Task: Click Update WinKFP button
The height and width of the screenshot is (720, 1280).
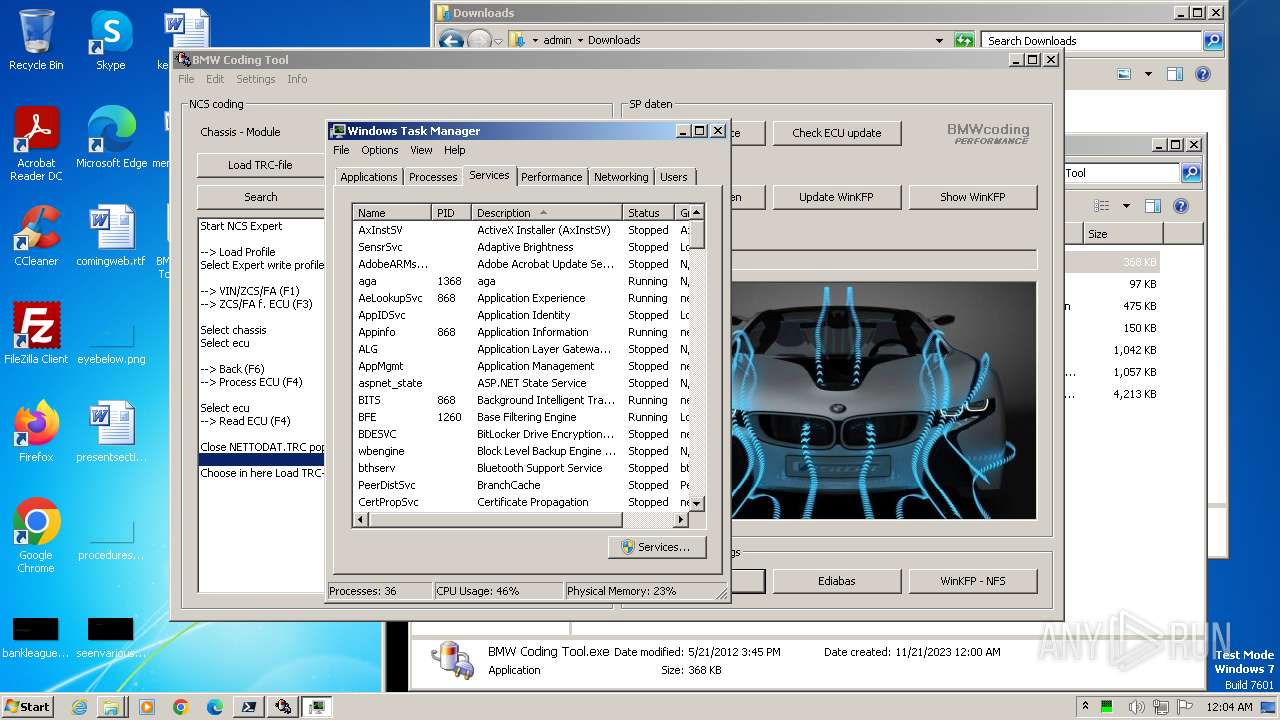Action: tap(836, 197)
